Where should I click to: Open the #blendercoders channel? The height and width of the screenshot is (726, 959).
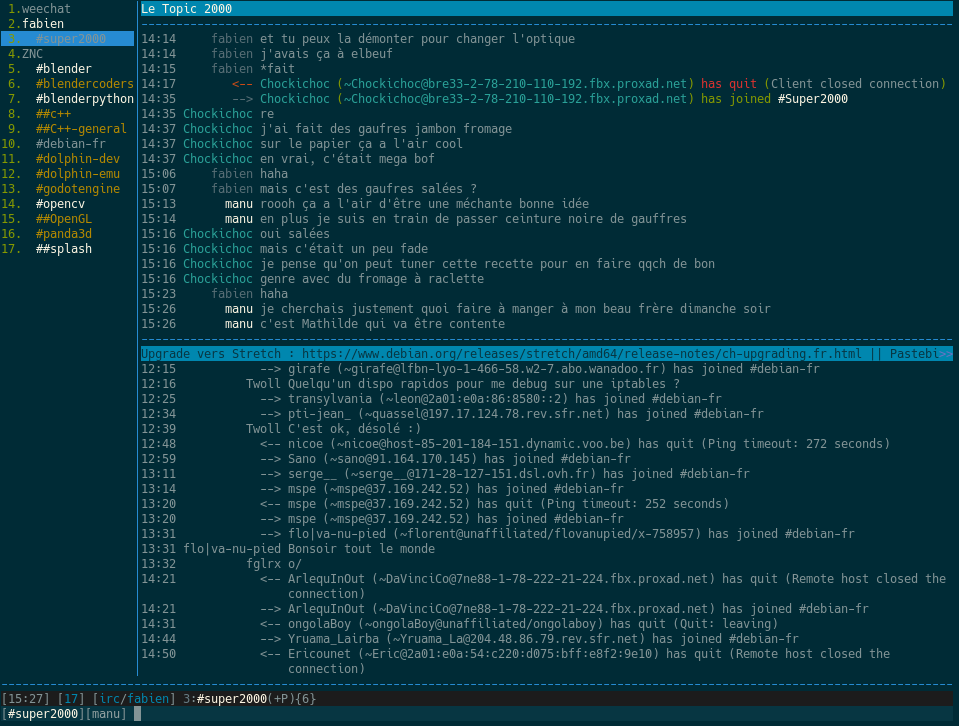(x=84, y=84)
